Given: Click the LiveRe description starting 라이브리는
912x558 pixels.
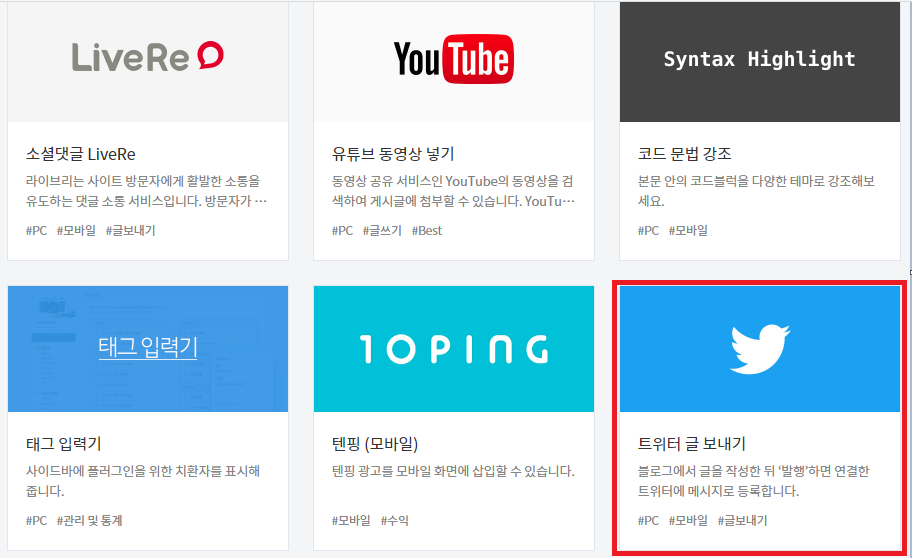Looking at the screenshot, I should [146, 191].
